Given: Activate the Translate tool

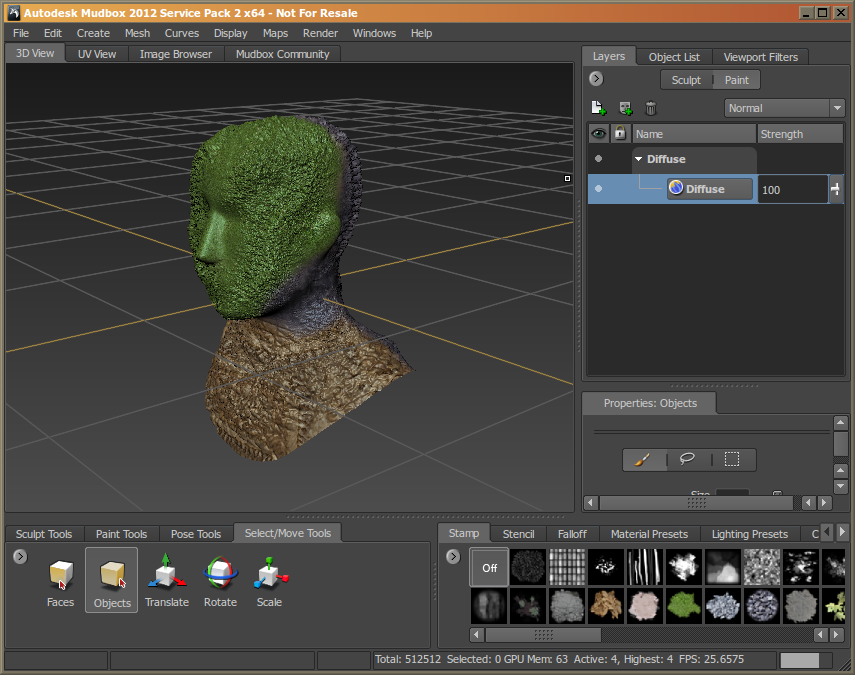Looking at the screenshot, I should tap(166, 576).
